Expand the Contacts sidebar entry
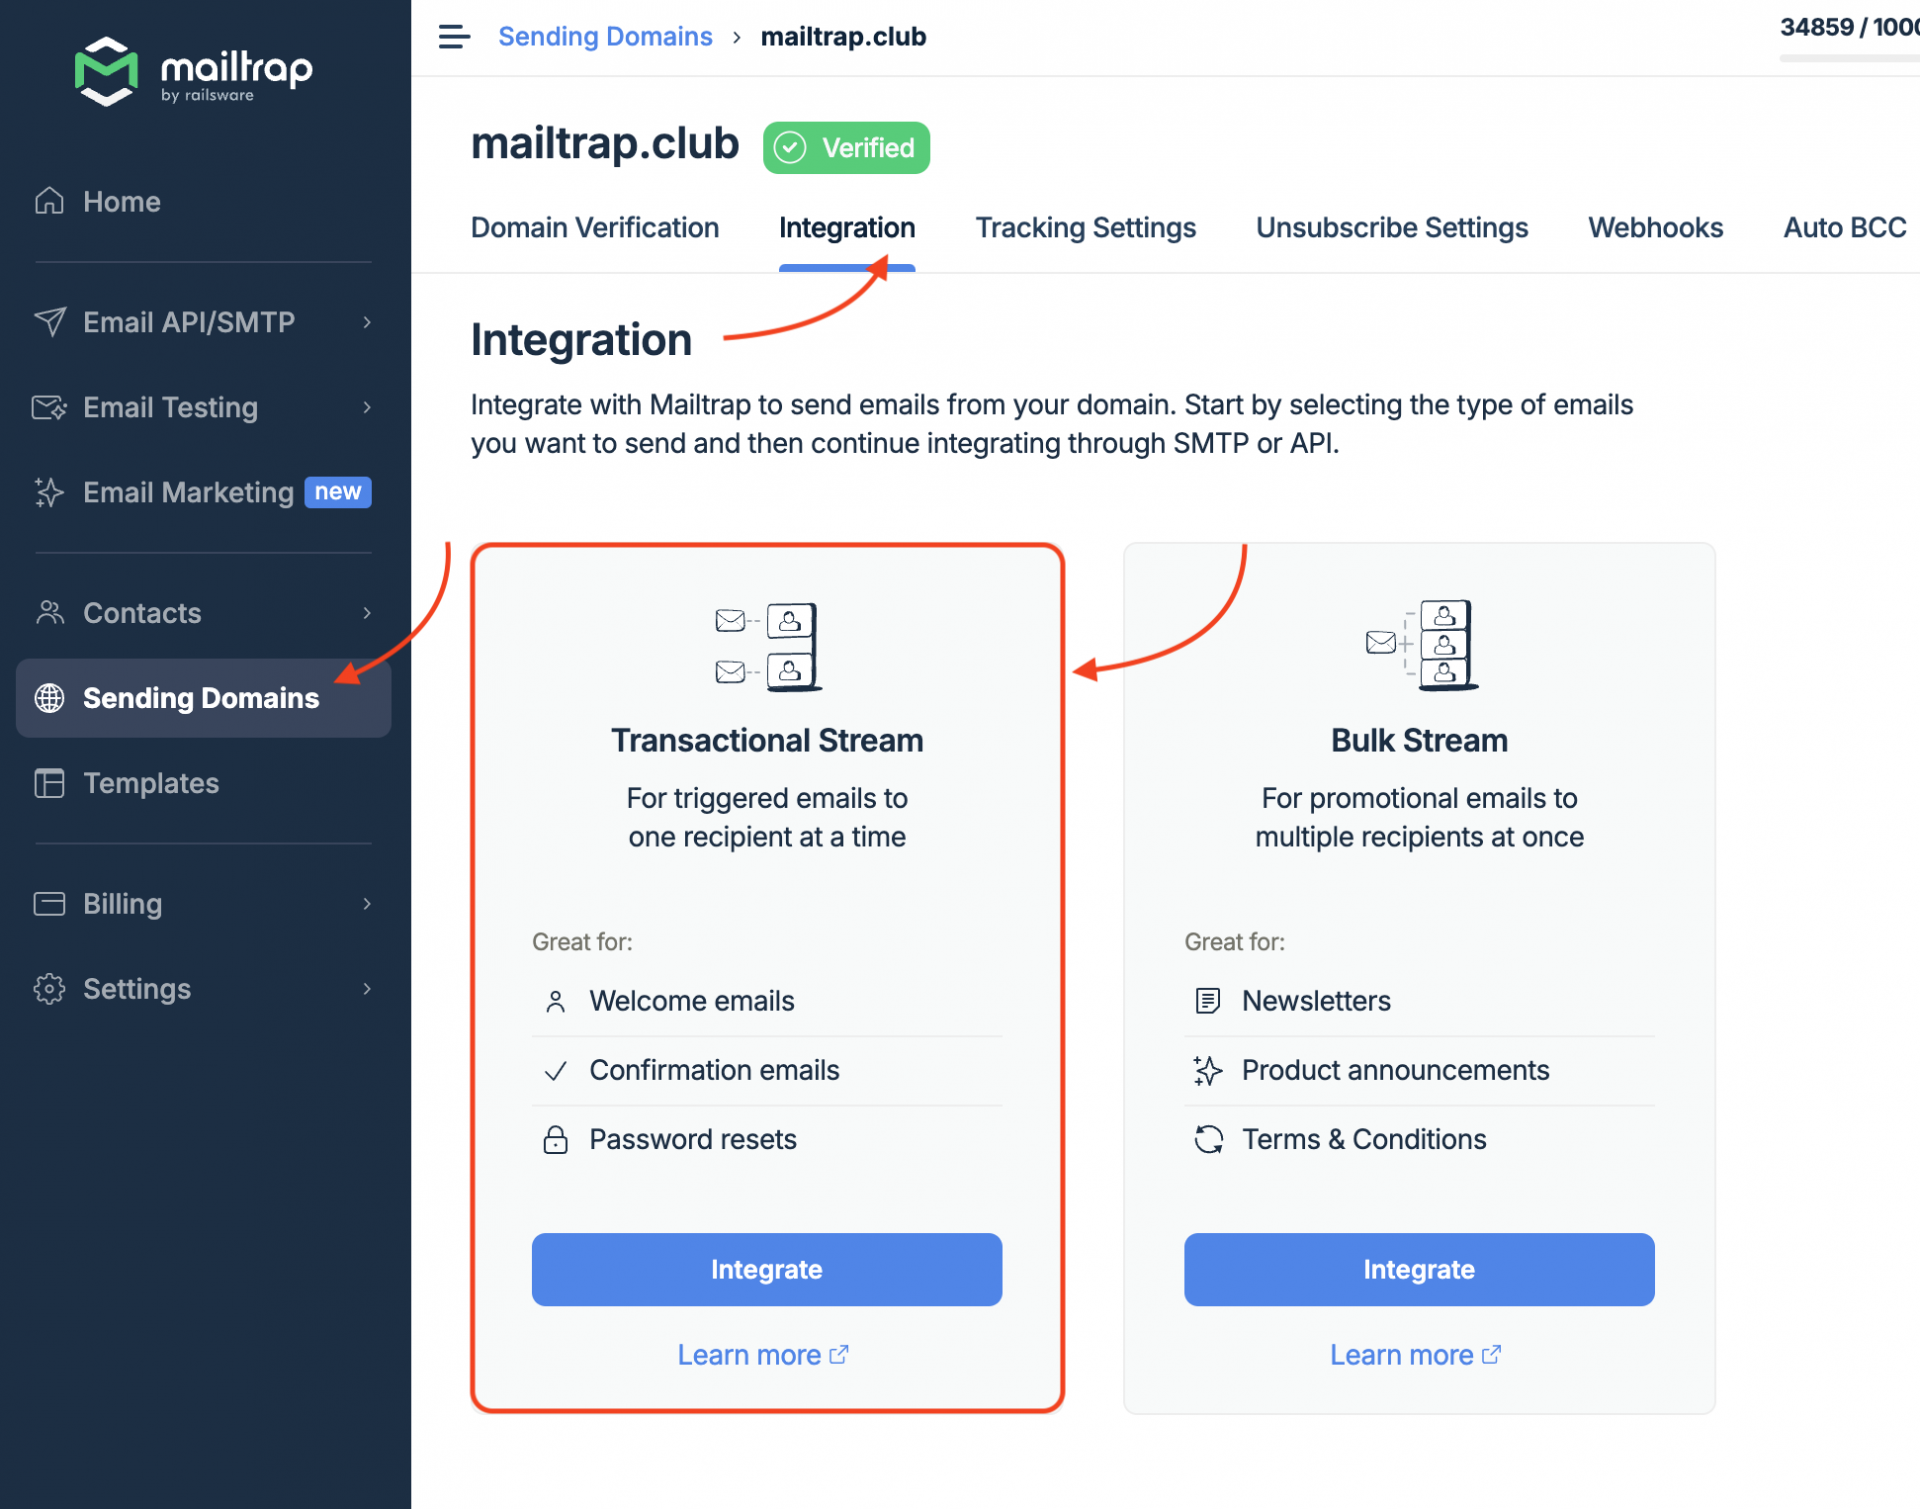Screen dimensions: 1920x1509 (x=367, y=613)
